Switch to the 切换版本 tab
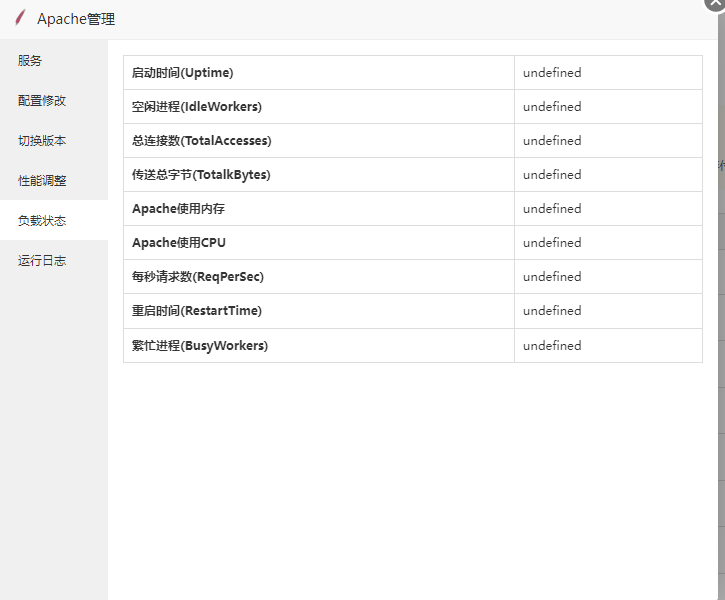Viewport: 725px width, 600px height. click(54, 141)
